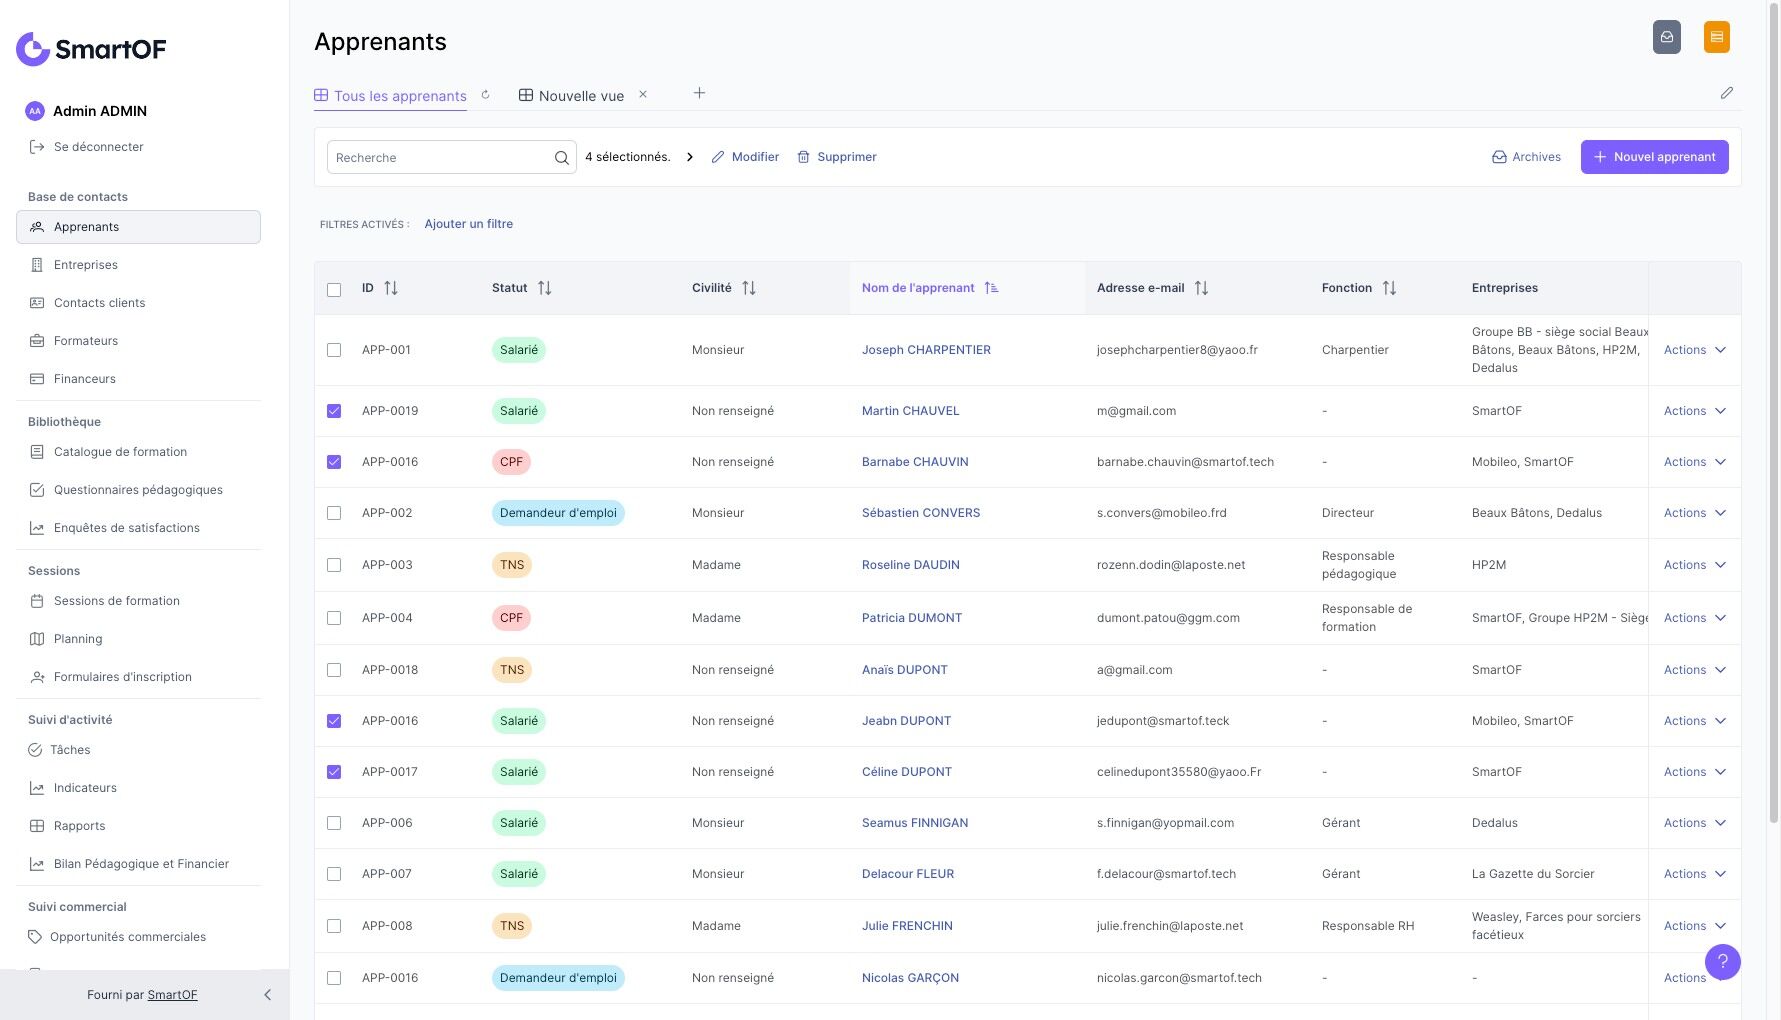
Task: Click into the Recherche search field
Action: (440, 158)
